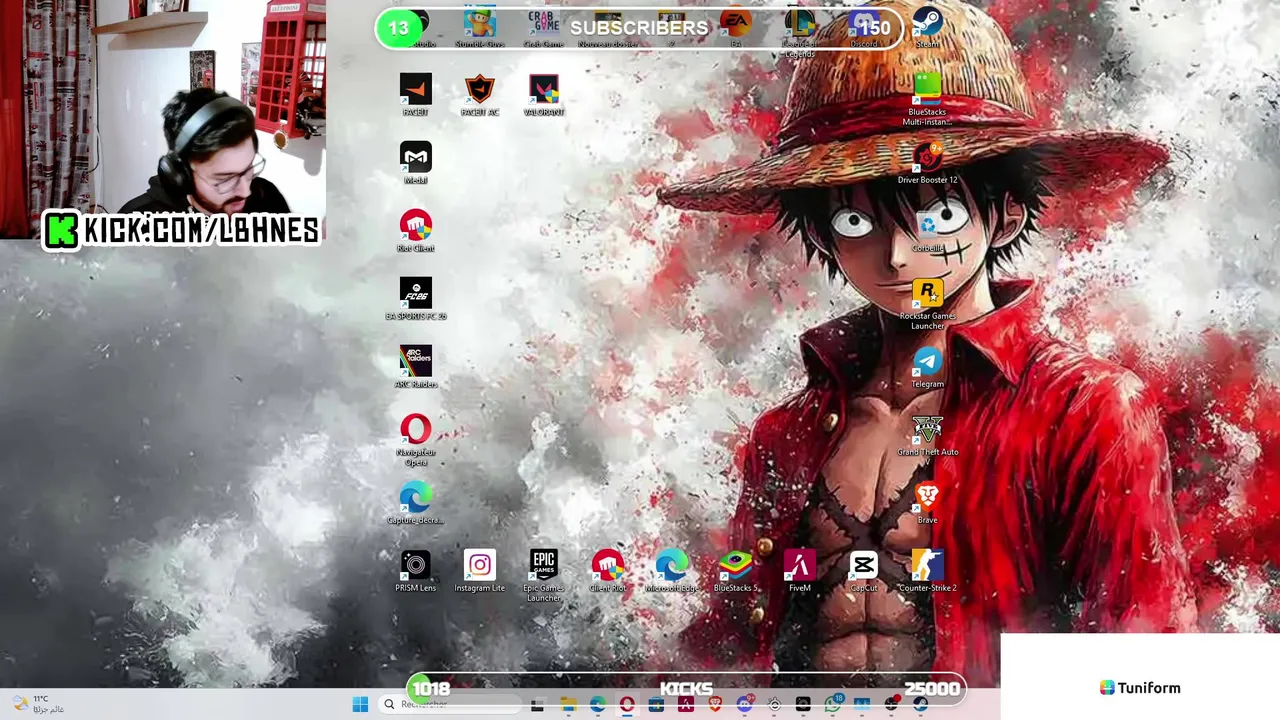Launch the Instagram Lite shortcut
1280x720 pixels.
pos(480,572)
